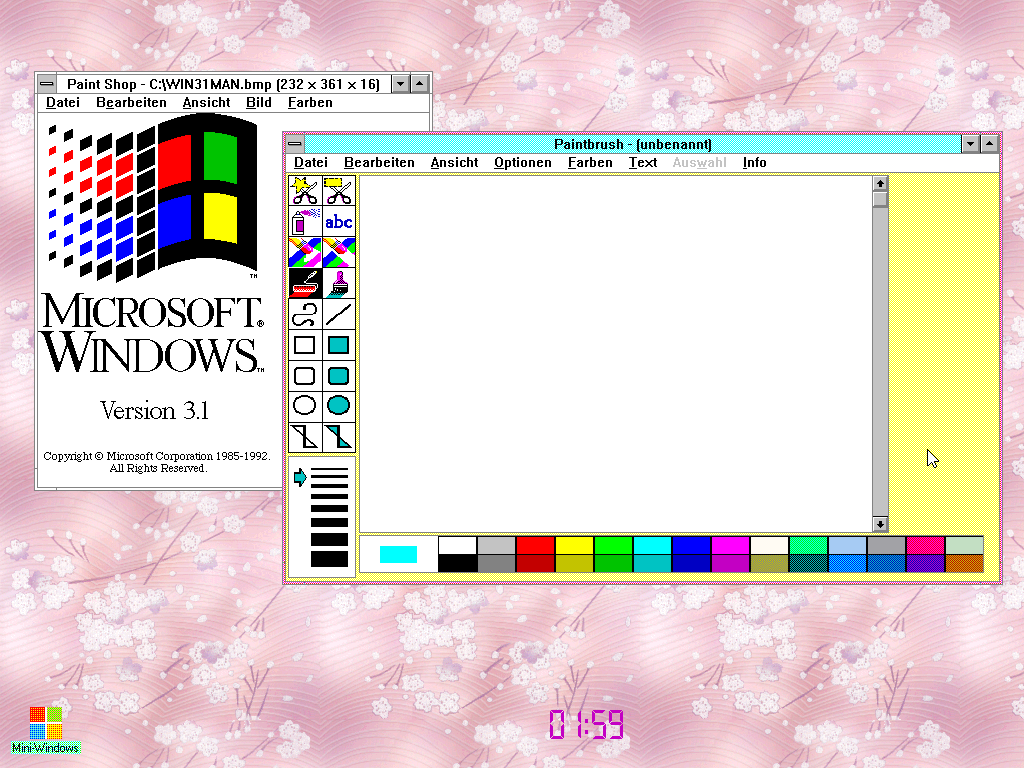The width and height of the screenshot is (1024, 768).
Task: Select the hot pink palette swatch
Action: (x=925, y=545)
